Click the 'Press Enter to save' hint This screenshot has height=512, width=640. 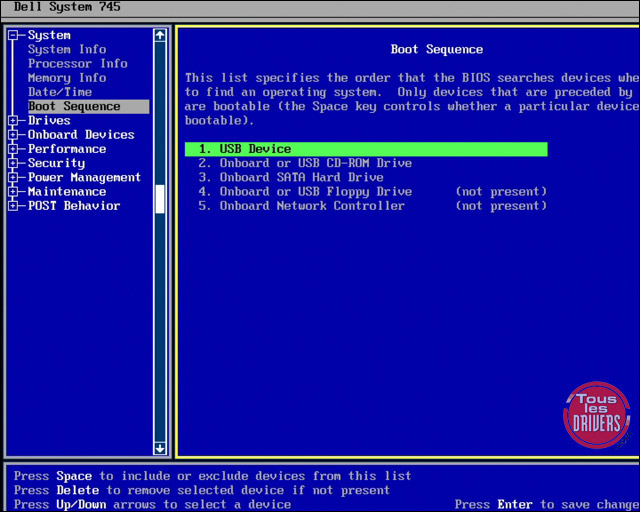547,505
